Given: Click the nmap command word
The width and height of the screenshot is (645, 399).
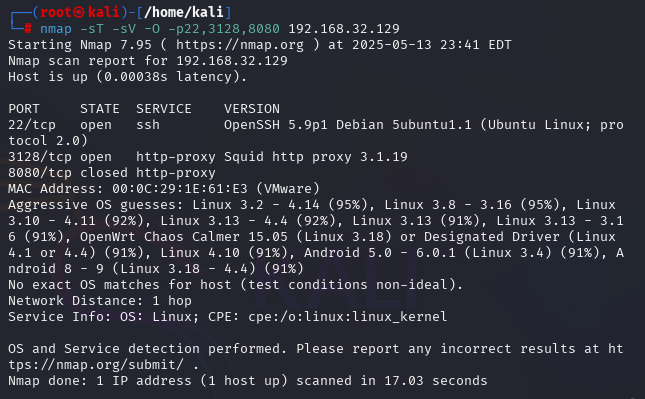Looking at the screenshot, I should (56, 29).
